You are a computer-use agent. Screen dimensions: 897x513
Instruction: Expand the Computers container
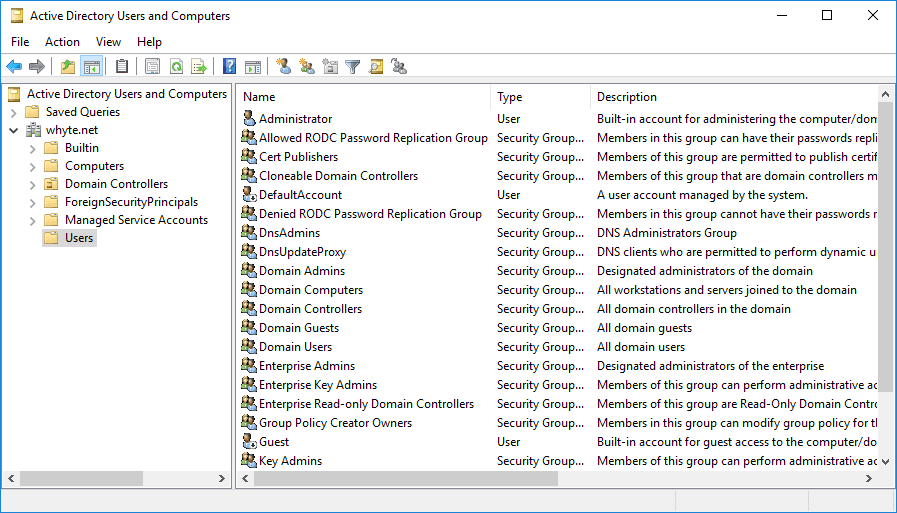tap(33, 167)
